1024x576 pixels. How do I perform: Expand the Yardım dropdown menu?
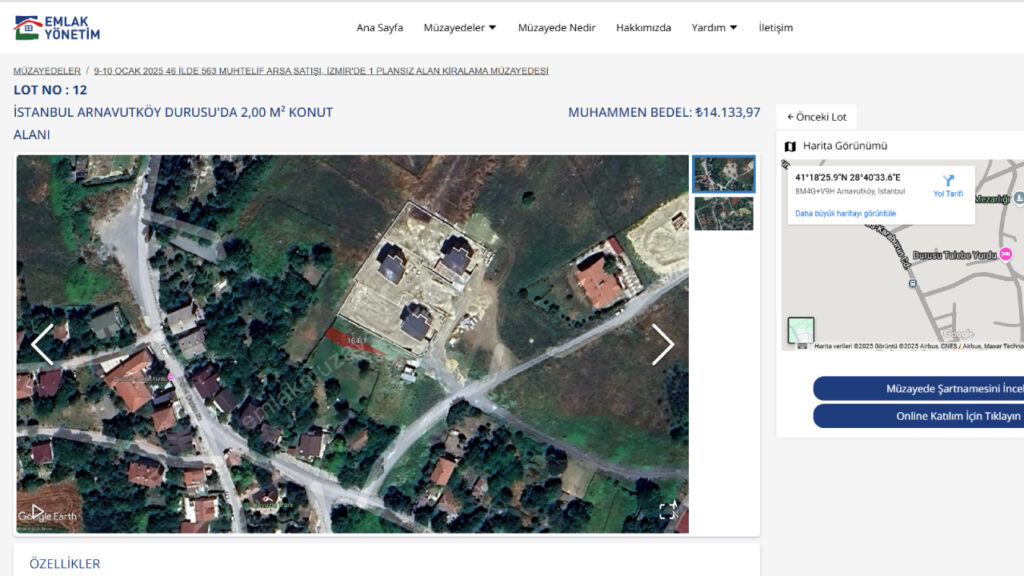(714, 27)
